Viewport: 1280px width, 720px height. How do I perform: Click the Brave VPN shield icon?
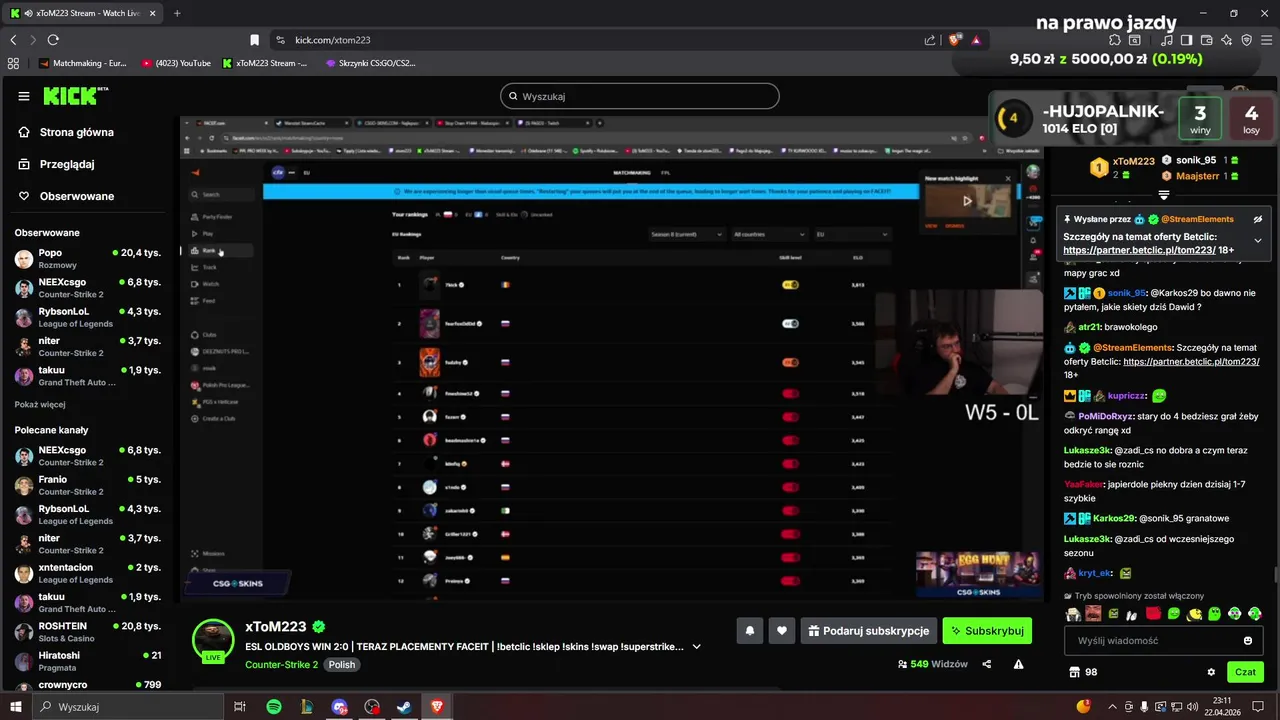pyautogui.click(x=1246, y=40)
